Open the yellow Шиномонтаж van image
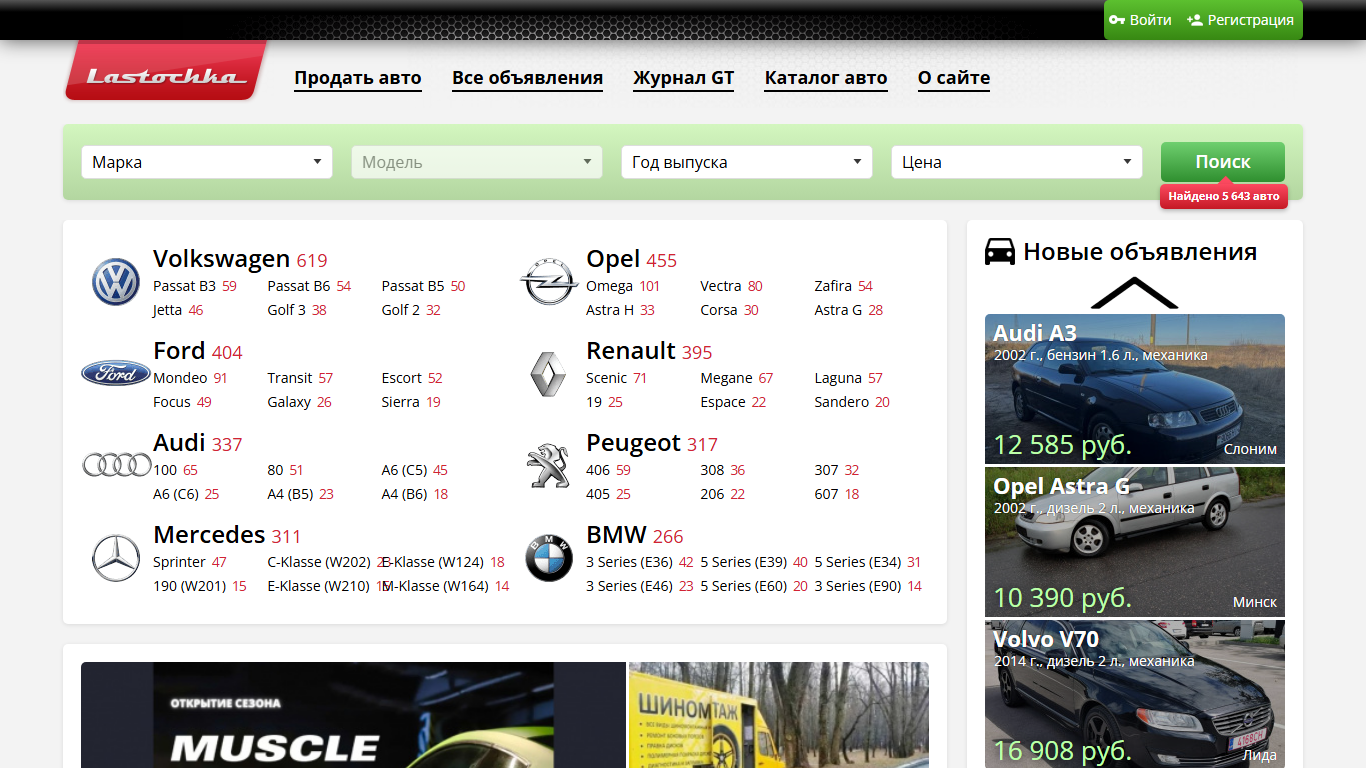Viewport: 1366px width, 768px height. pyautogui.click(x=779, y=715)
